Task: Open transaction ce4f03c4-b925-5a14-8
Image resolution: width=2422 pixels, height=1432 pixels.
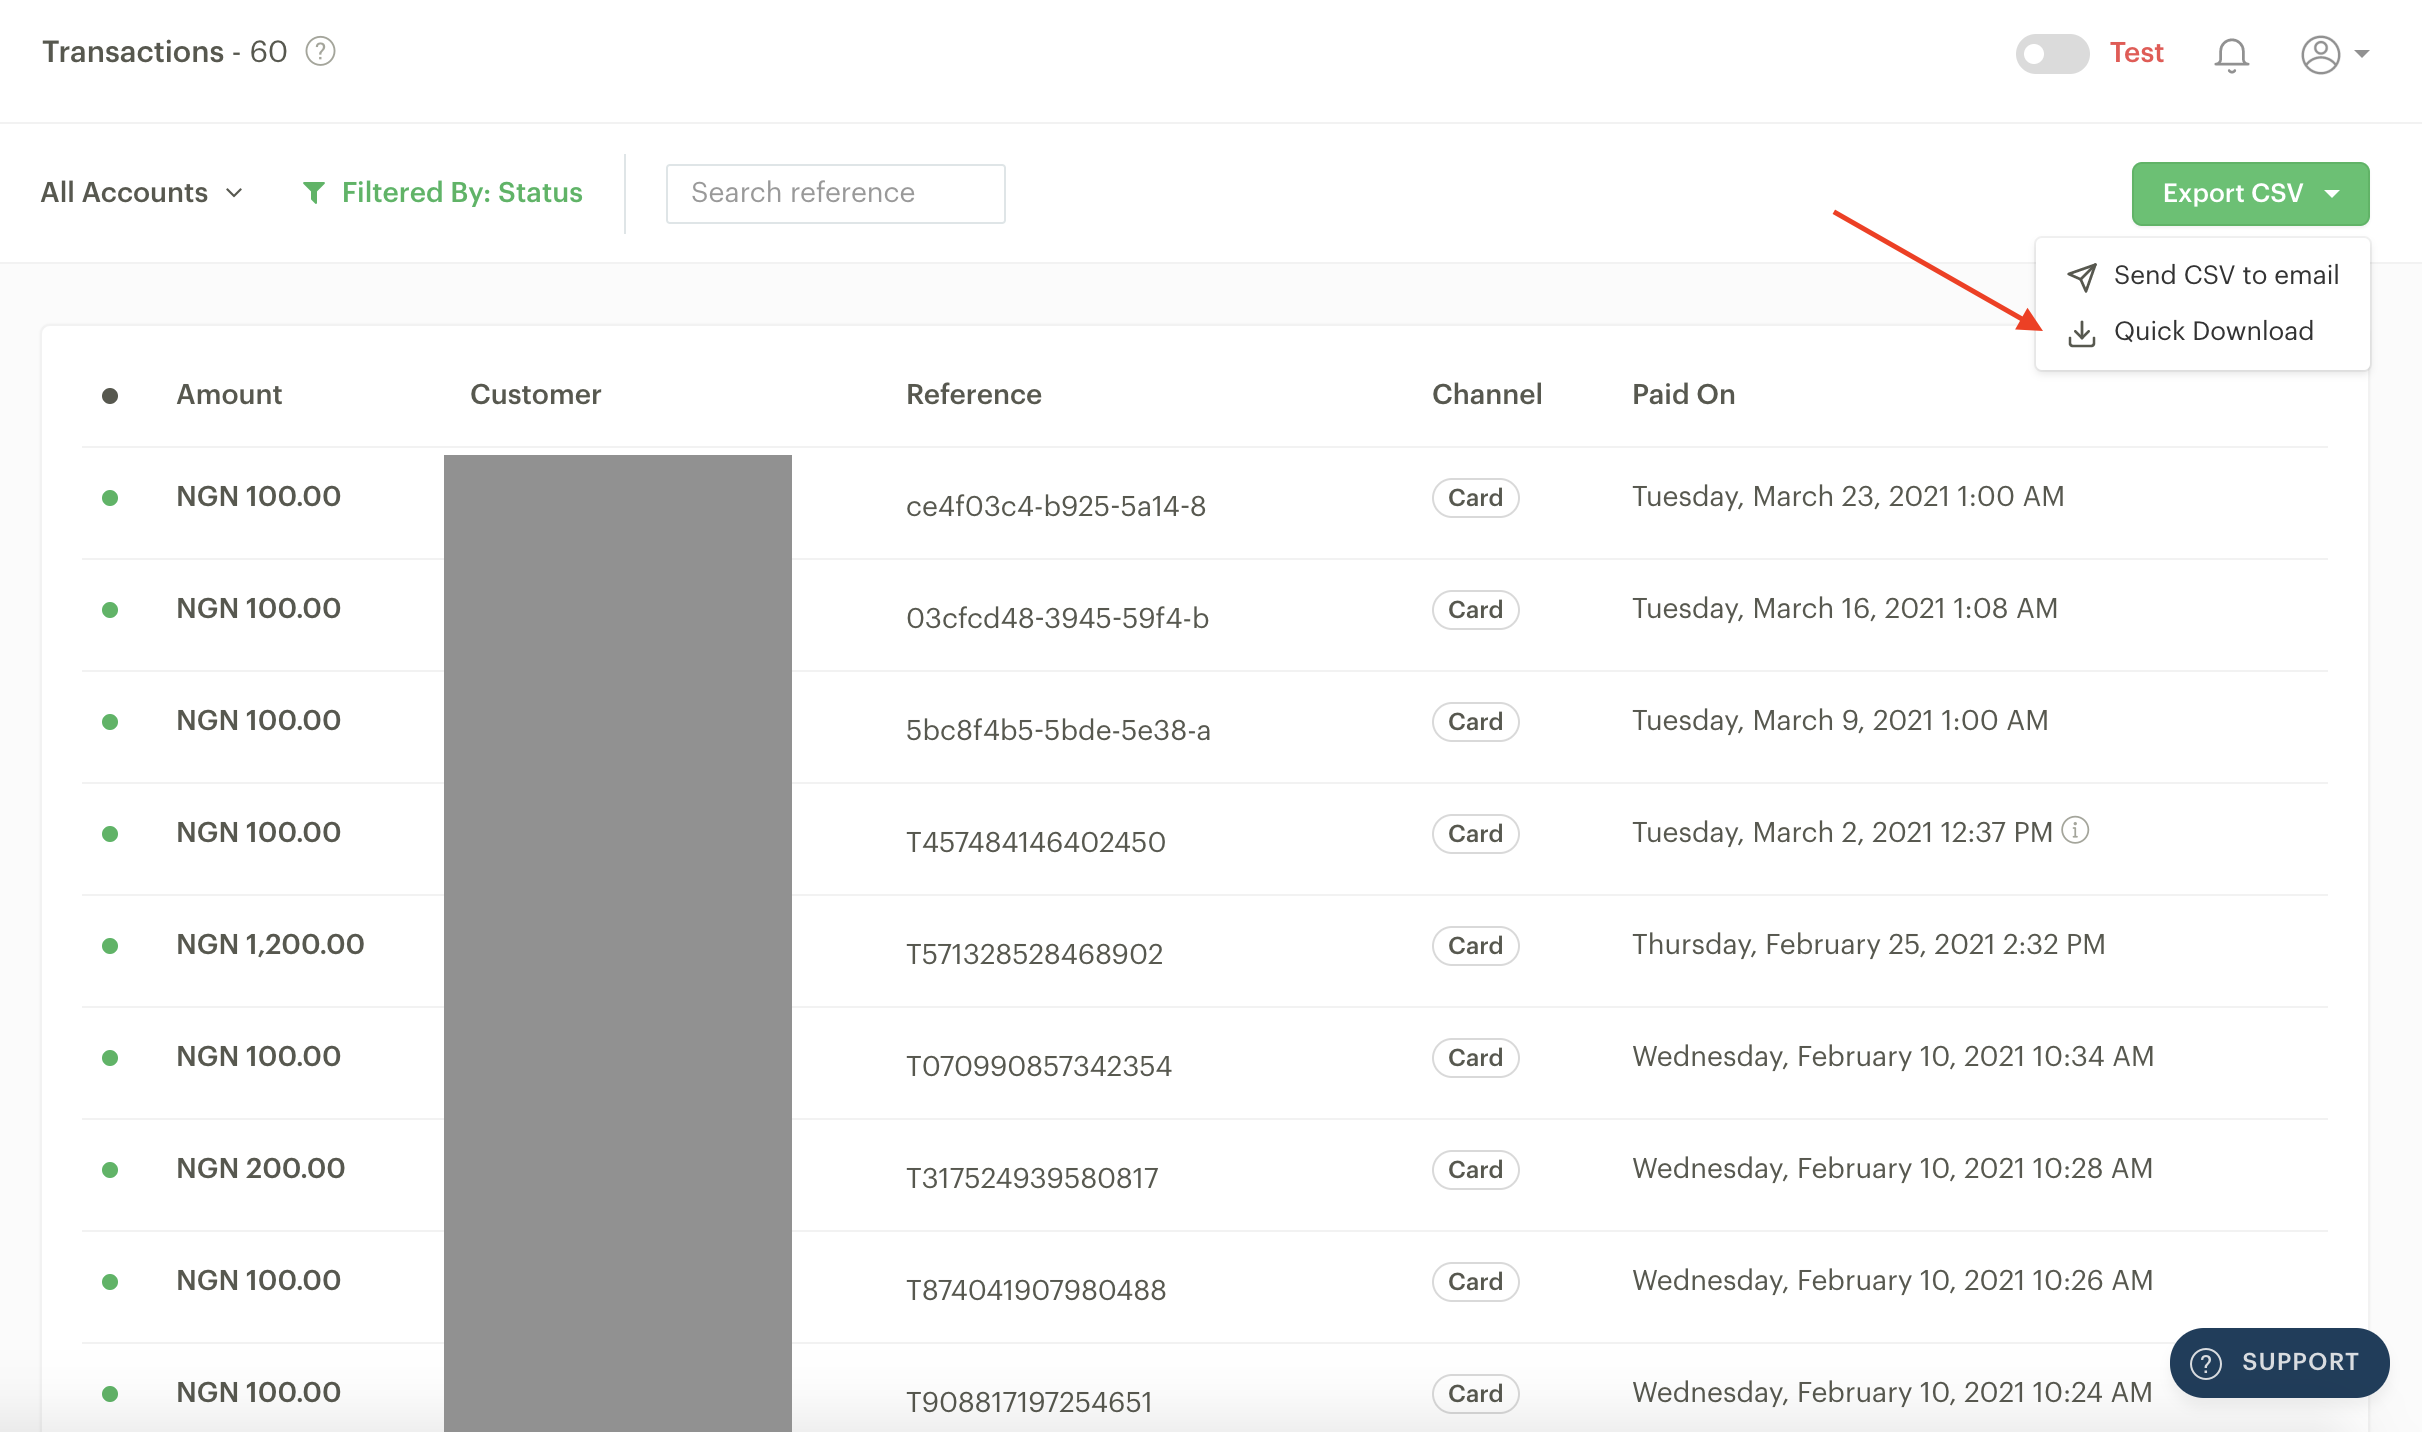Action: [x=1055, y=506]
